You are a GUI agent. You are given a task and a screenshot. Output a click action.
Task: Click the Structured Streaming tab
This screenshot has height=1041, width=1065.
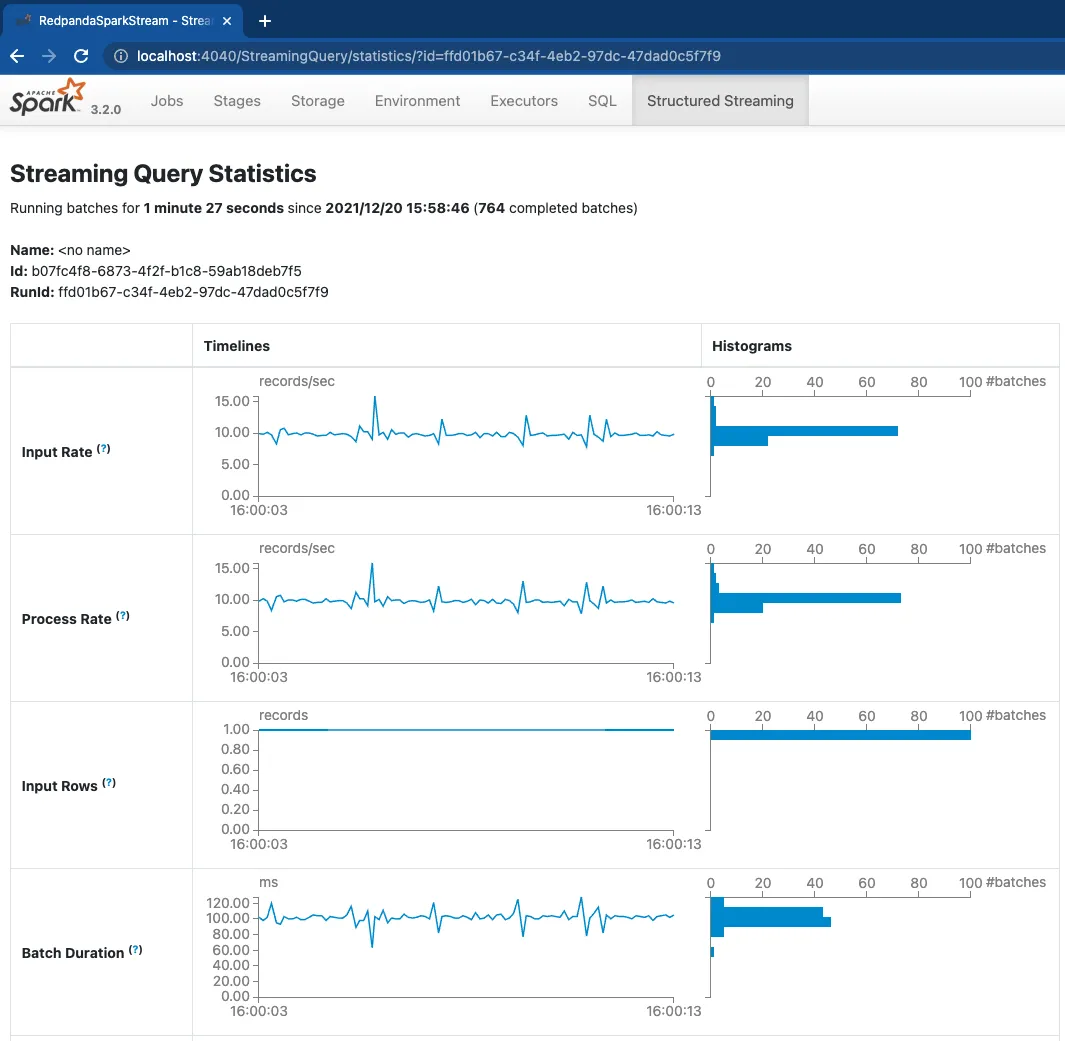click(x=720, y=100)
